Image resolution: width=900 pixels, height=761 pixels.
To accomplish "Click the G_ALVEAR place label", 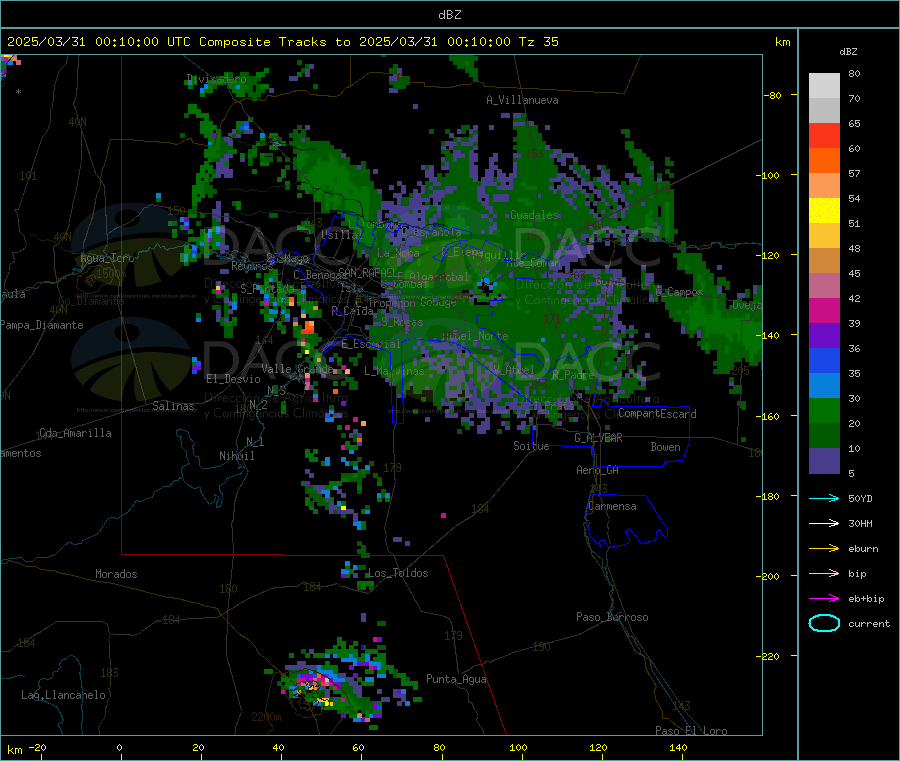I will (599, 438).
